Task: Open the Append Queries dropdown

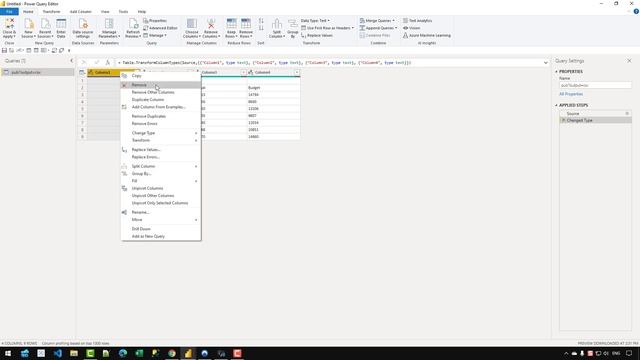Action: point(378,28)
